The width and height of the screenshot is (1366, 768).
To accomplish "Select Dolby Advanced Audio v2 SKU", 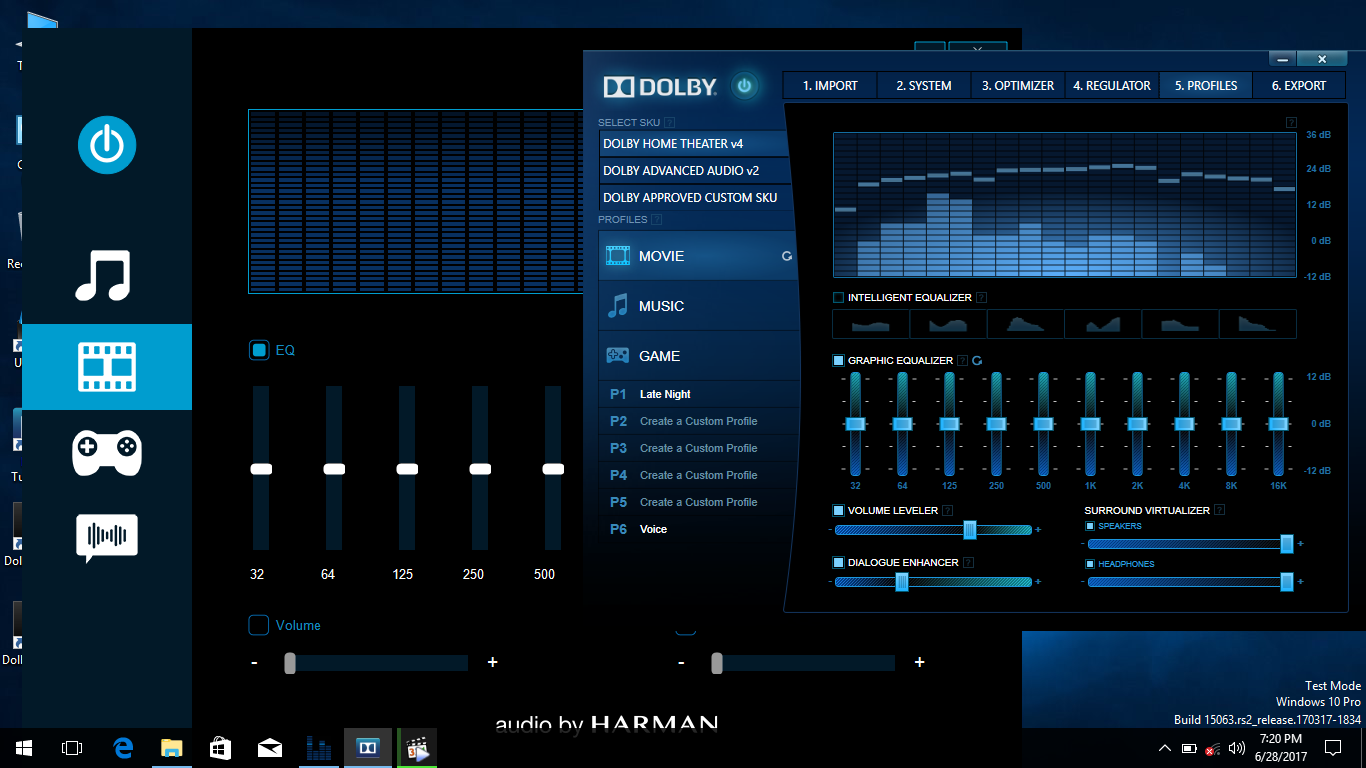I will click(x=695, y=171).
